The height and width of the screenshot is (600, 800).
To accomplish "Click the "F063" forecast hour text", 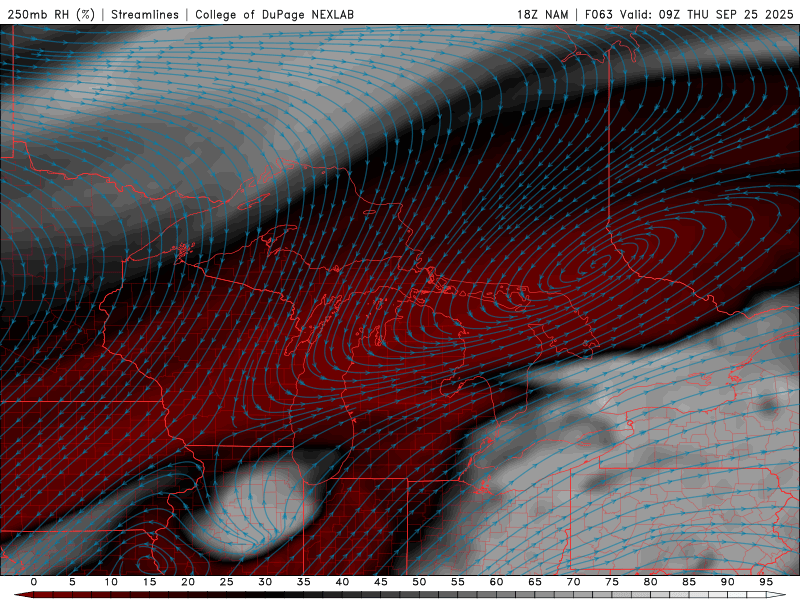I will point(598,14).
